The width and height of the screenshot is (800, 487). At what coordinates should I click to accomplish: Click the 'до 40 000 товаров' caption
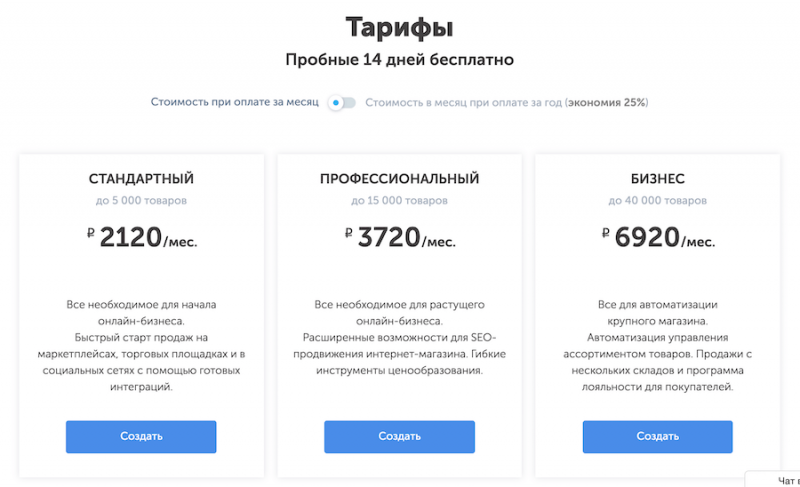click(657, 200)
